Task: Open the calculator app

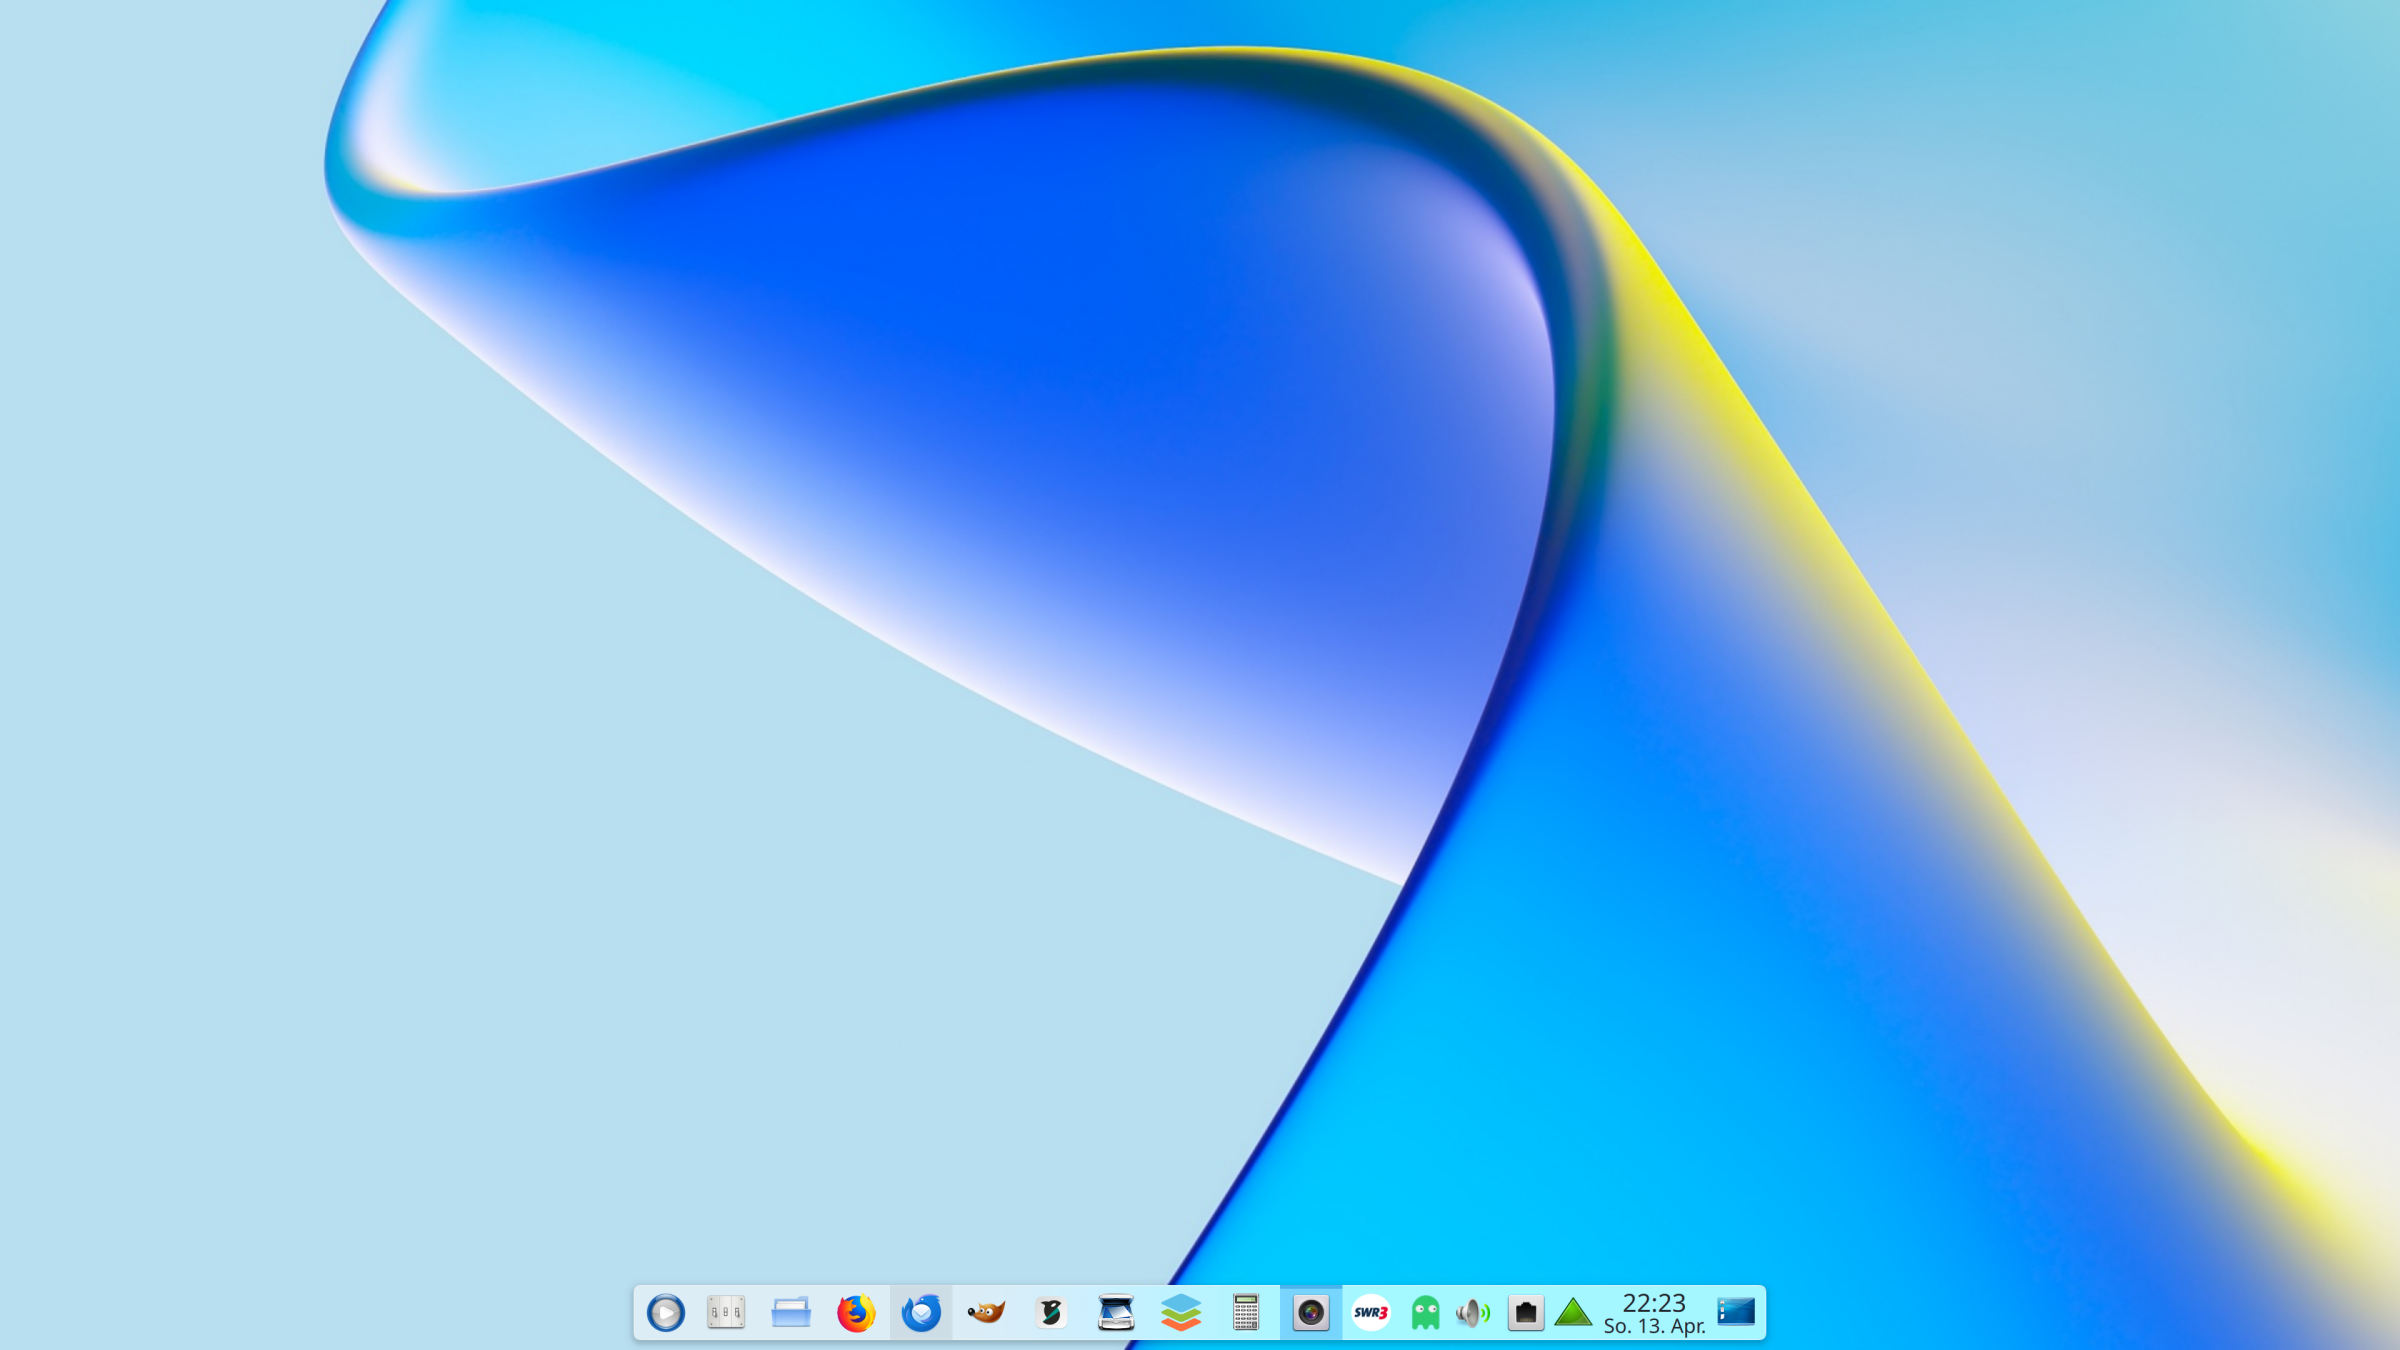Action: point(1246,1313)
